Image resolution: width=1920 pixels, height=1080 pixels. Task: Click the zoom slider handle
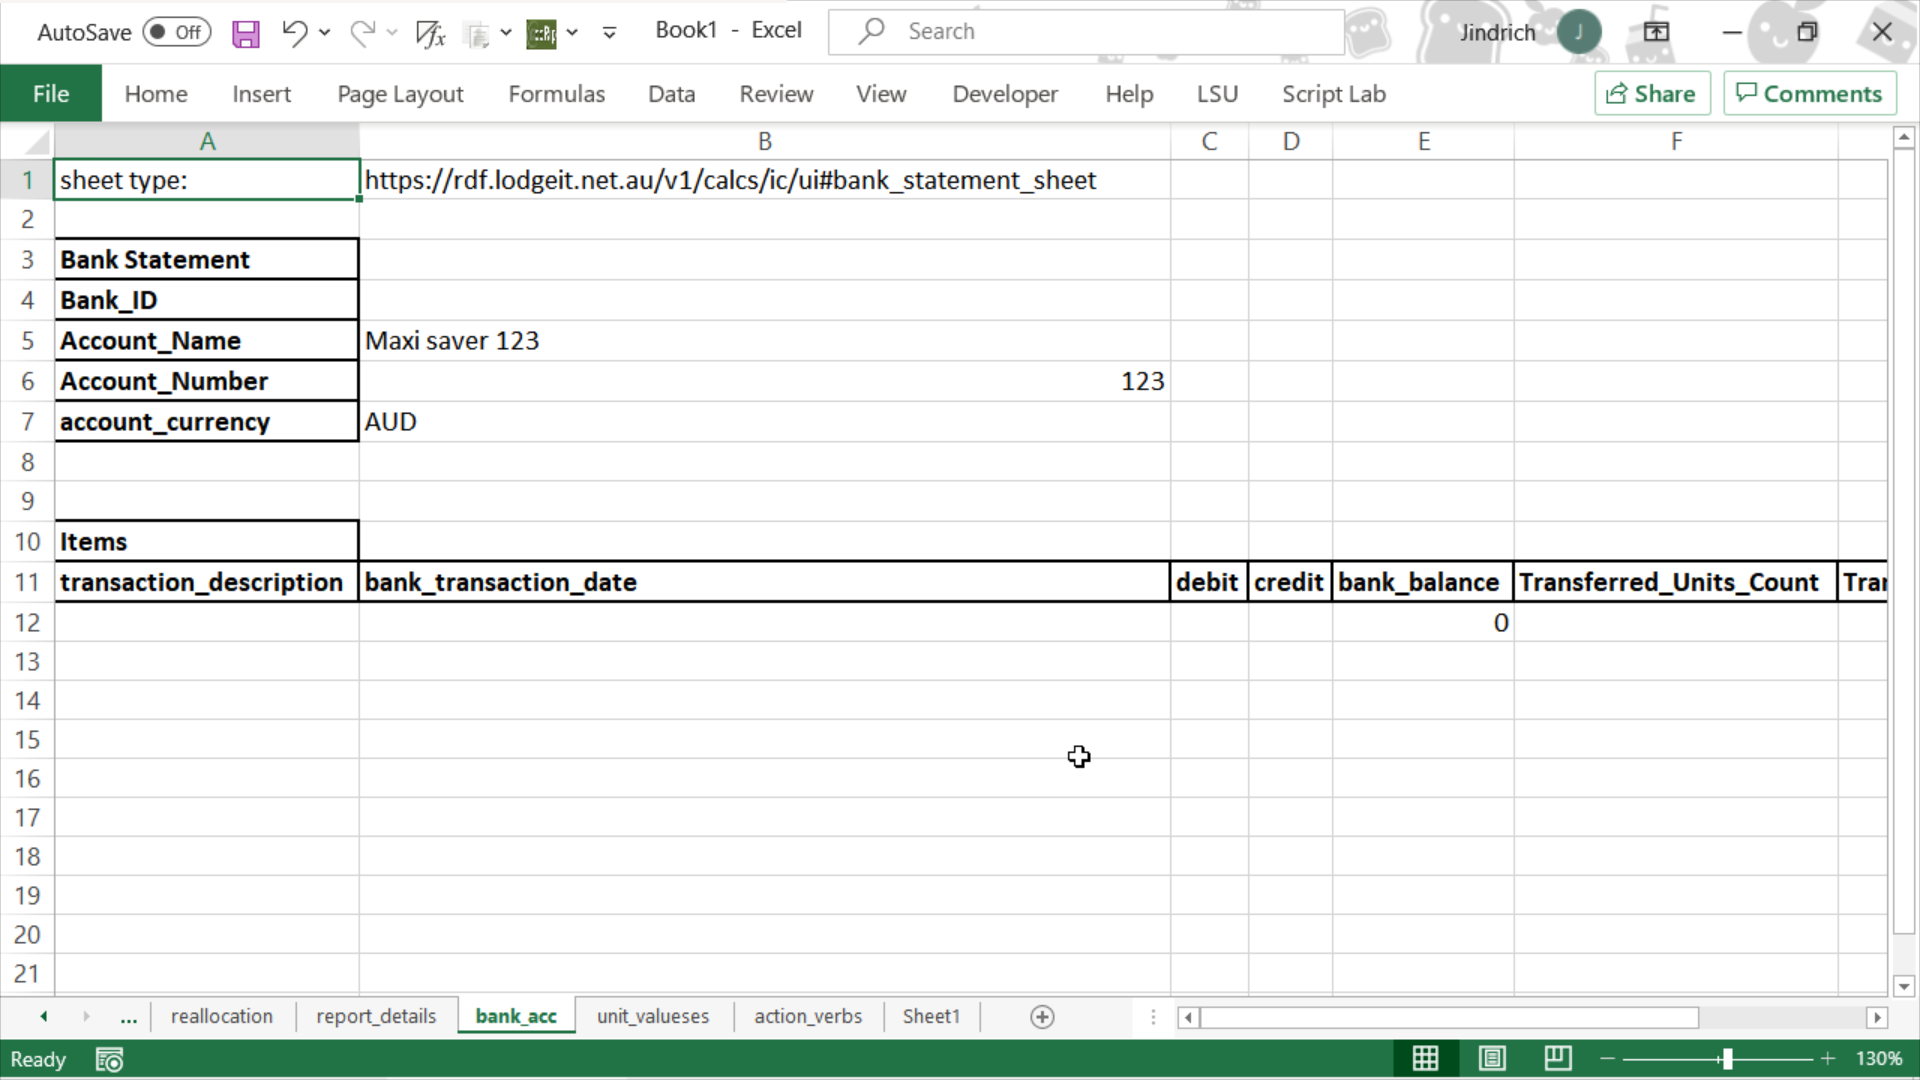click(x=1727, y=1058)
